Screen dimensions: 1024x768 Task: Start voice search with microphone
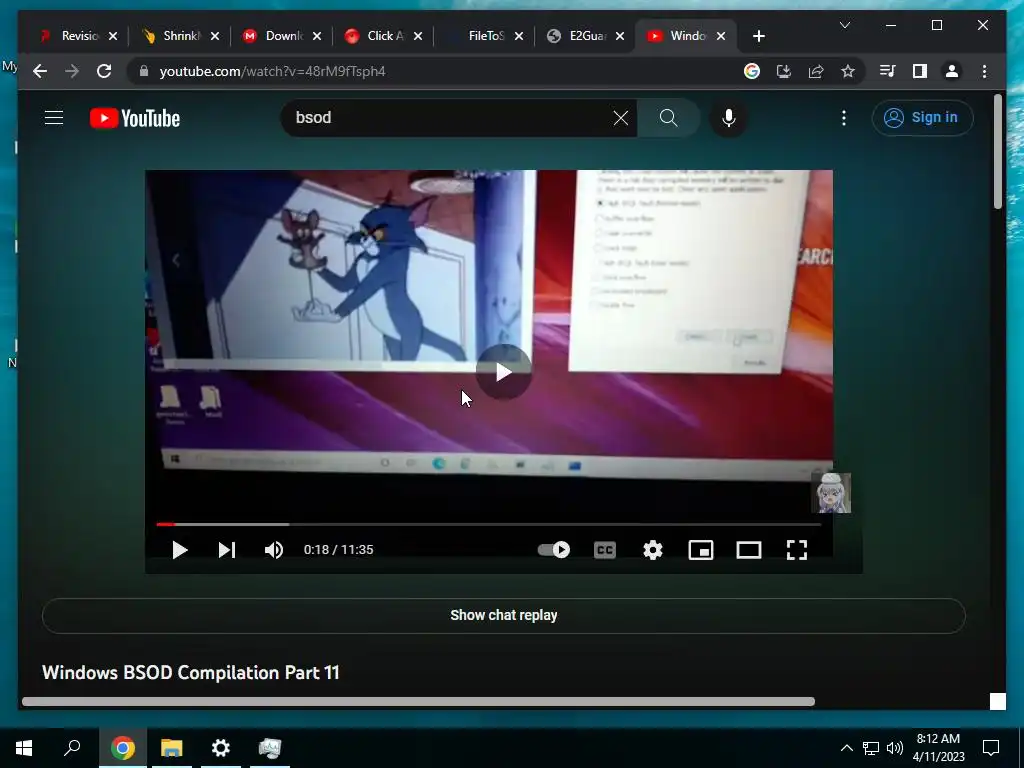(x=729, y=118)
